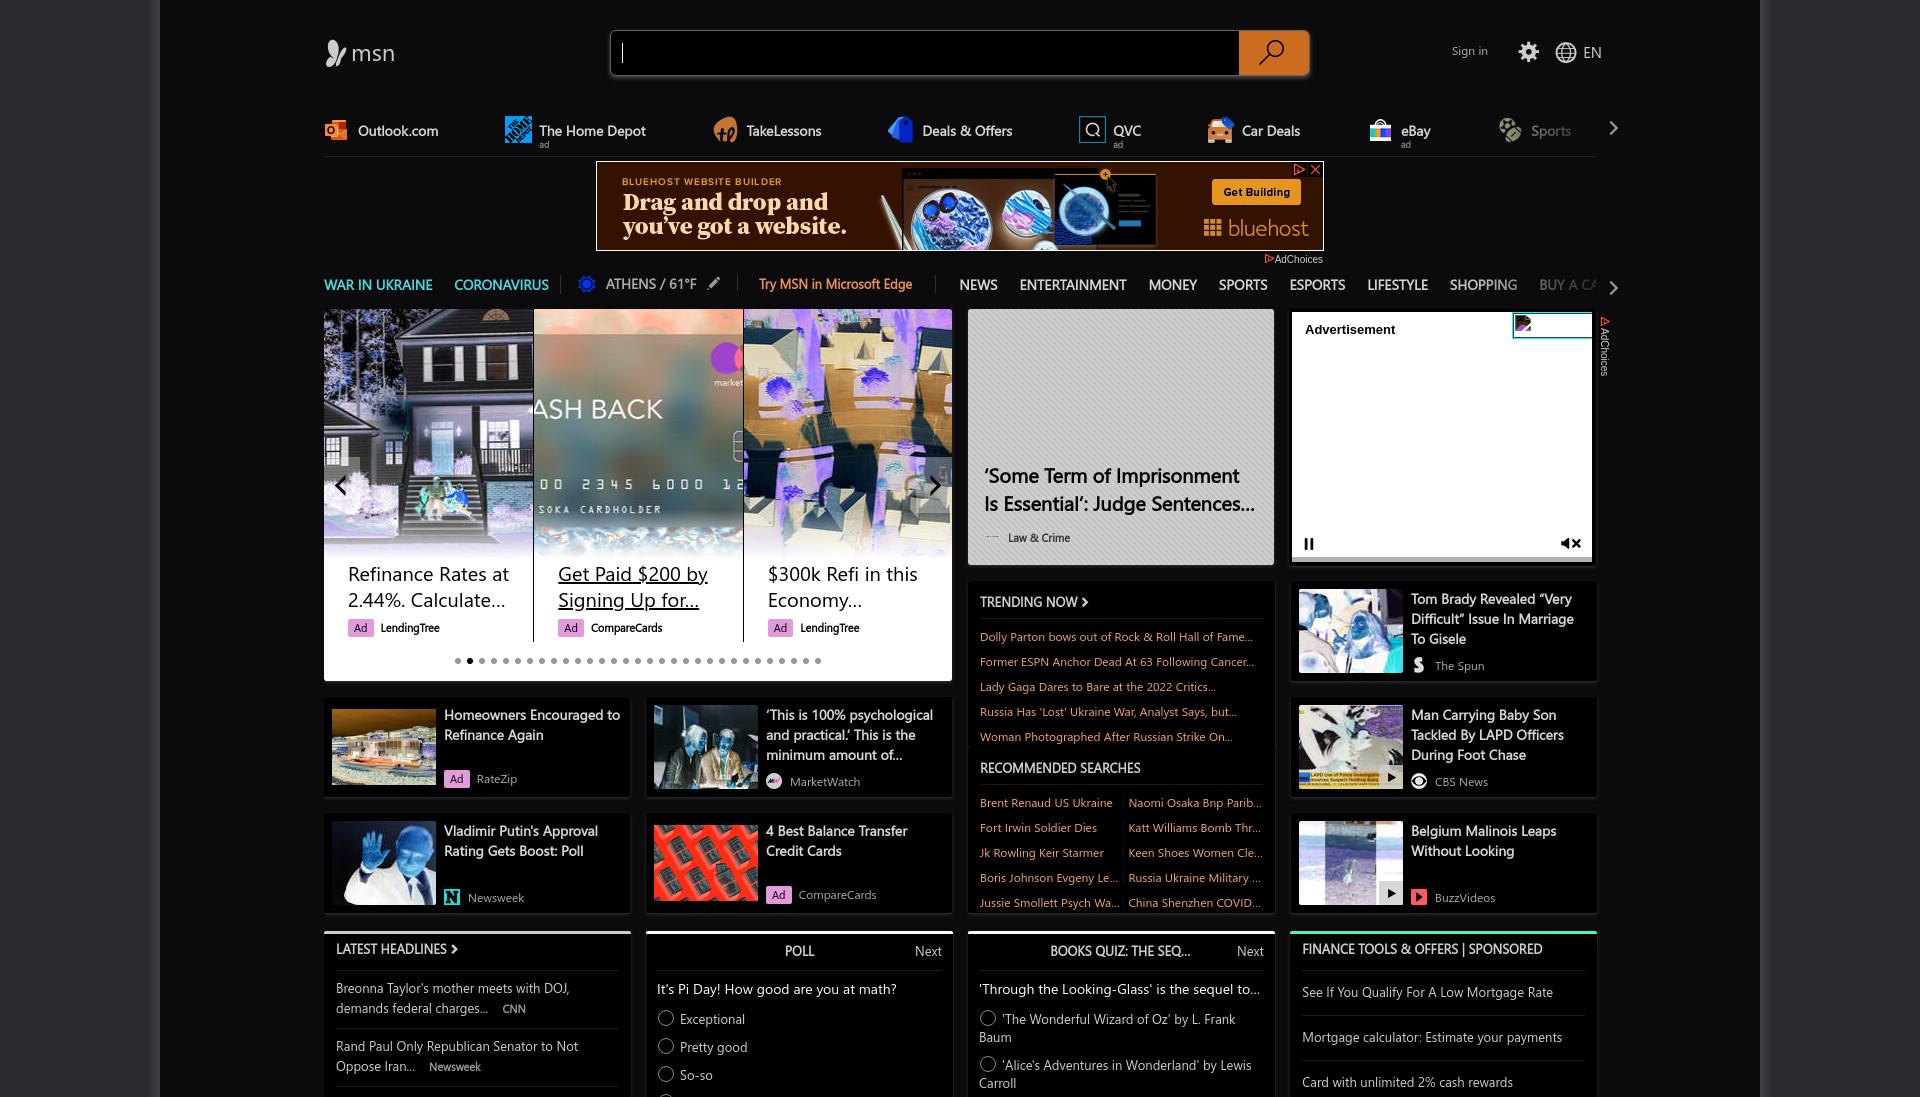Play the Belgium Malinois video thumbnail
The image size is (1920, 1097).
click(x=1391, y=893)
